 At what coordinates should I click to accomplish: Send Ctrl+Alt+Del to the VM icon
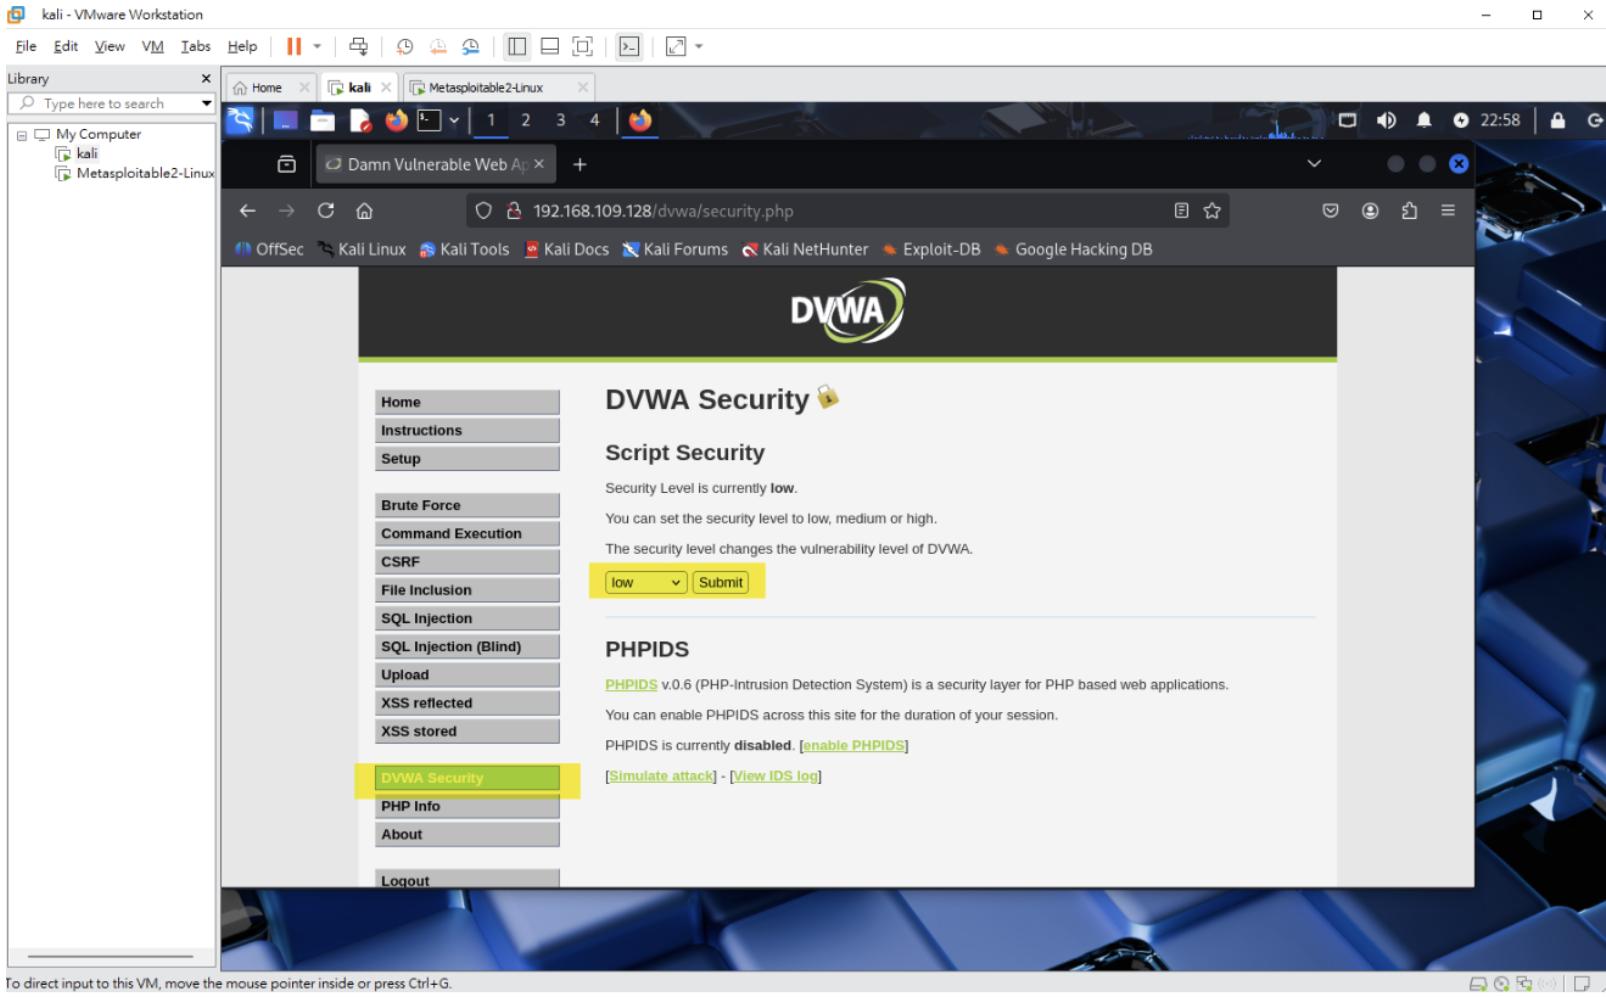(x=358, y=46)
